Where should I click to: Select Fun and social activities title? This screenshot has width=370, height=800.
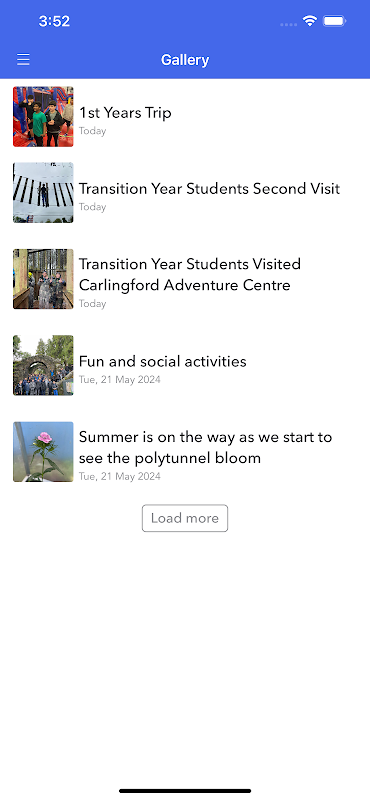pyautogui.click(x=162, y=361)
